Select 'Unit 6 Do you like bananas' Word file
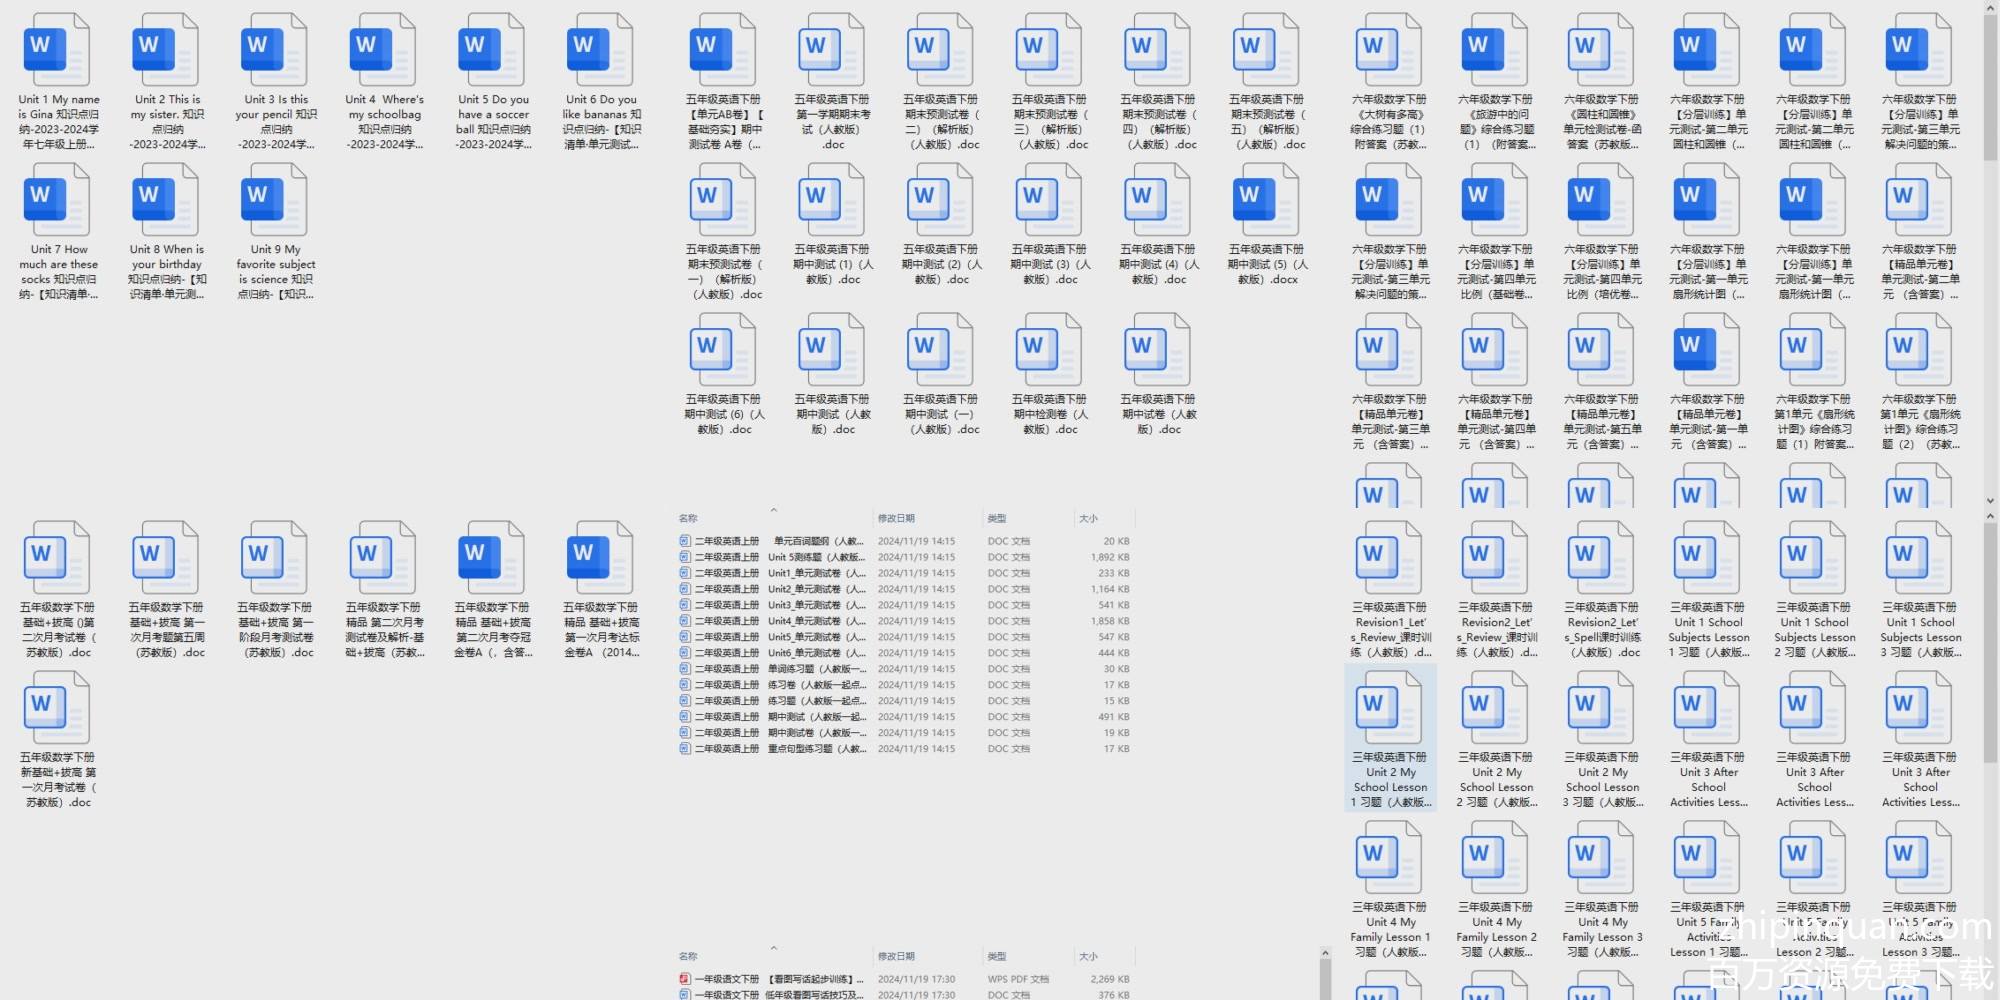The image size is (2000, 1000). point(601,51)
